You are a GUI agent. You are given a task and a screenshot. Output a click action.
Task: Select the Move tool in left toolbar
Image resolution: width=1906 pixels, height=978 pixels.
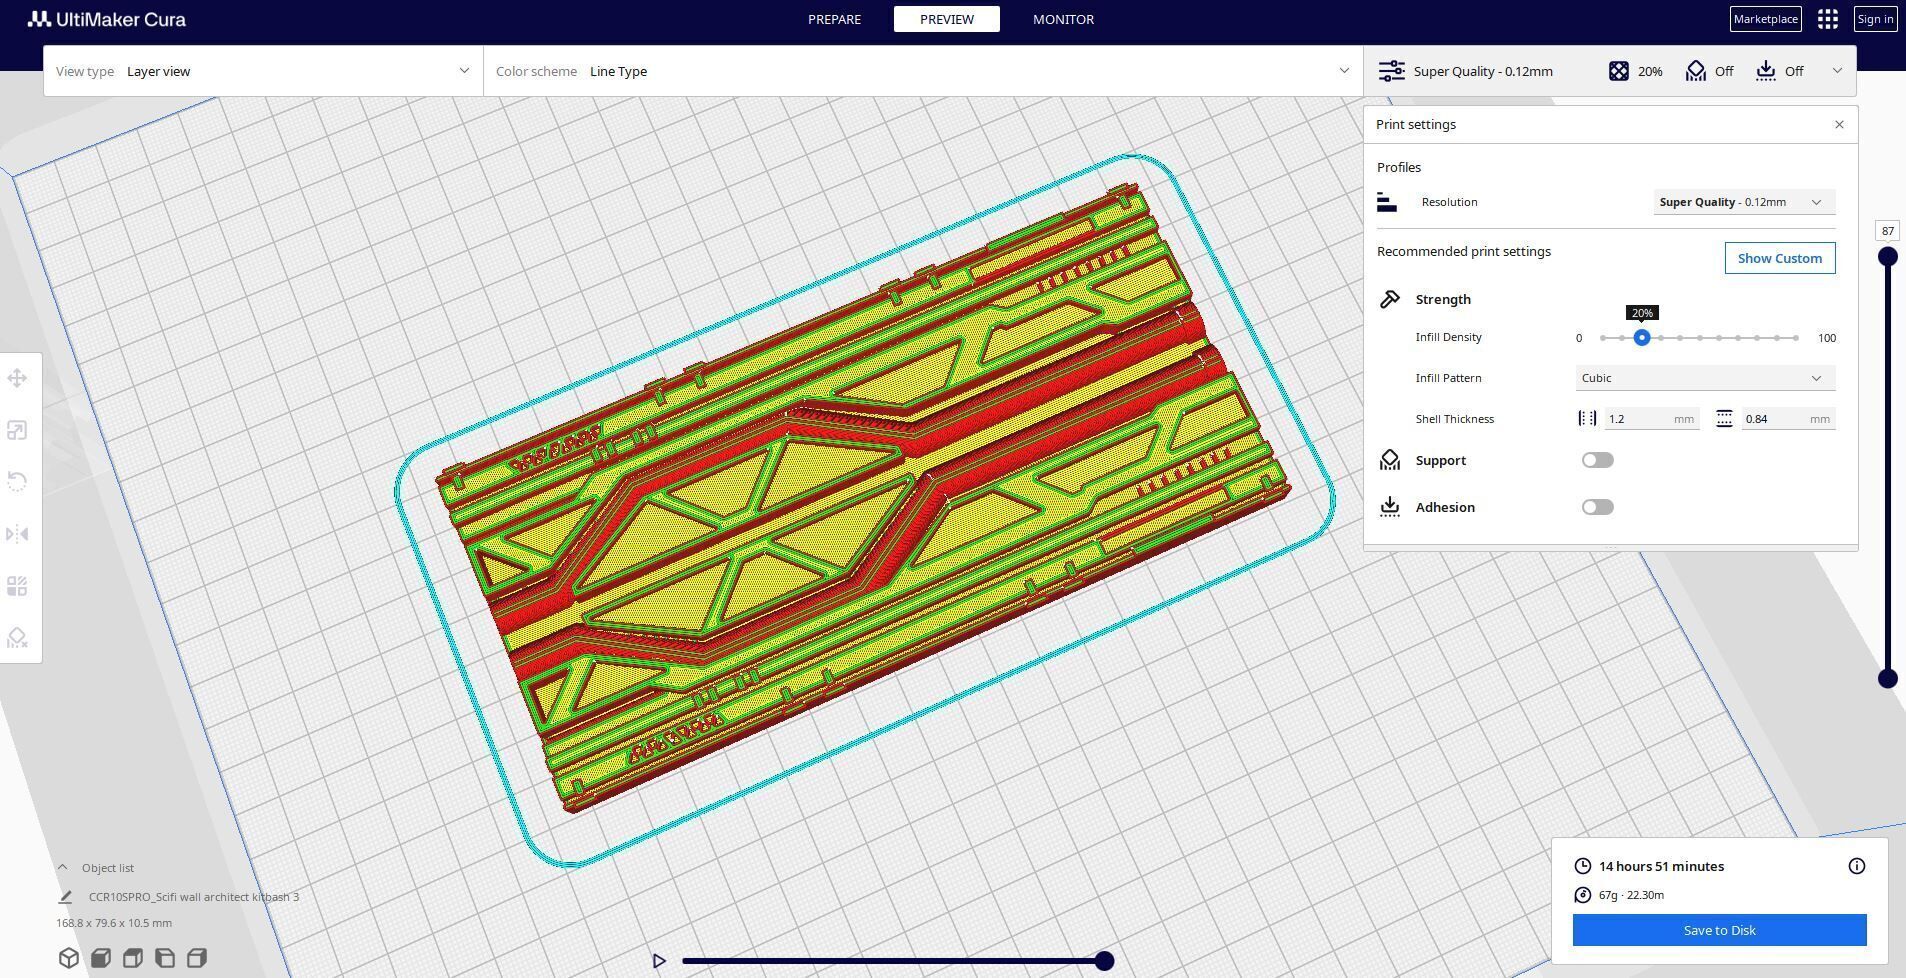coord(17,378)
